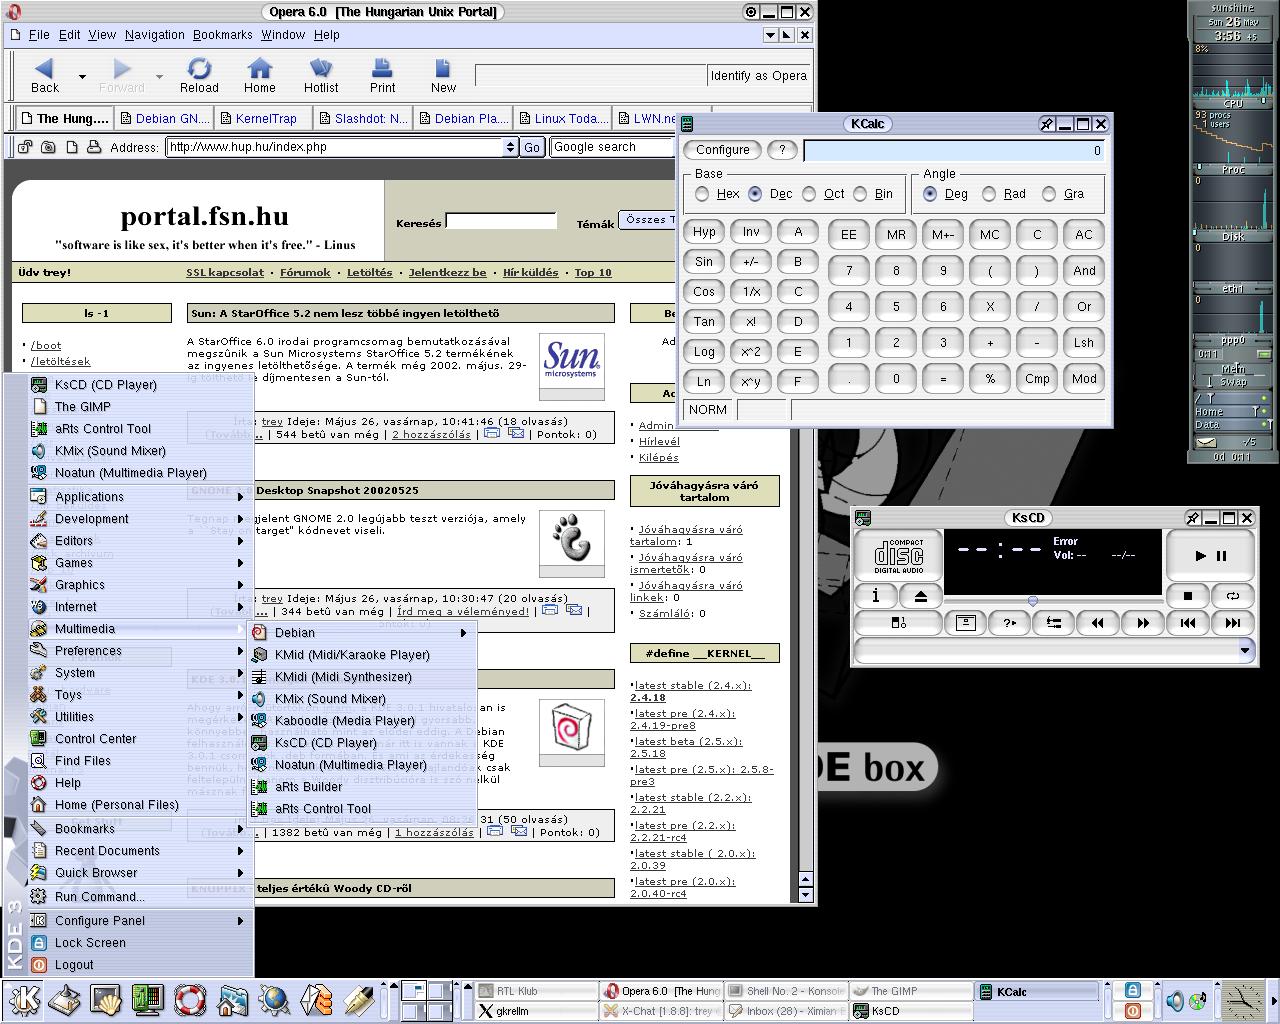Click the virtual desktop pager first desktop
The height and width of the screenshot is (1024, 1280).
tap(414, 991)
